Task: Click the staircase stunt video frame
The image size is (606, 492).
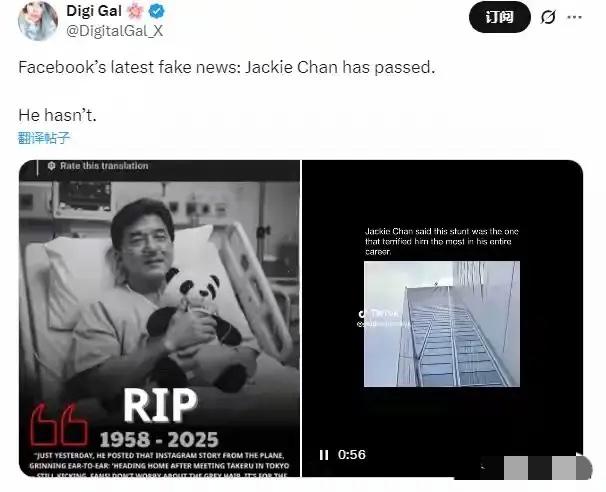Action: pos(442,324)
